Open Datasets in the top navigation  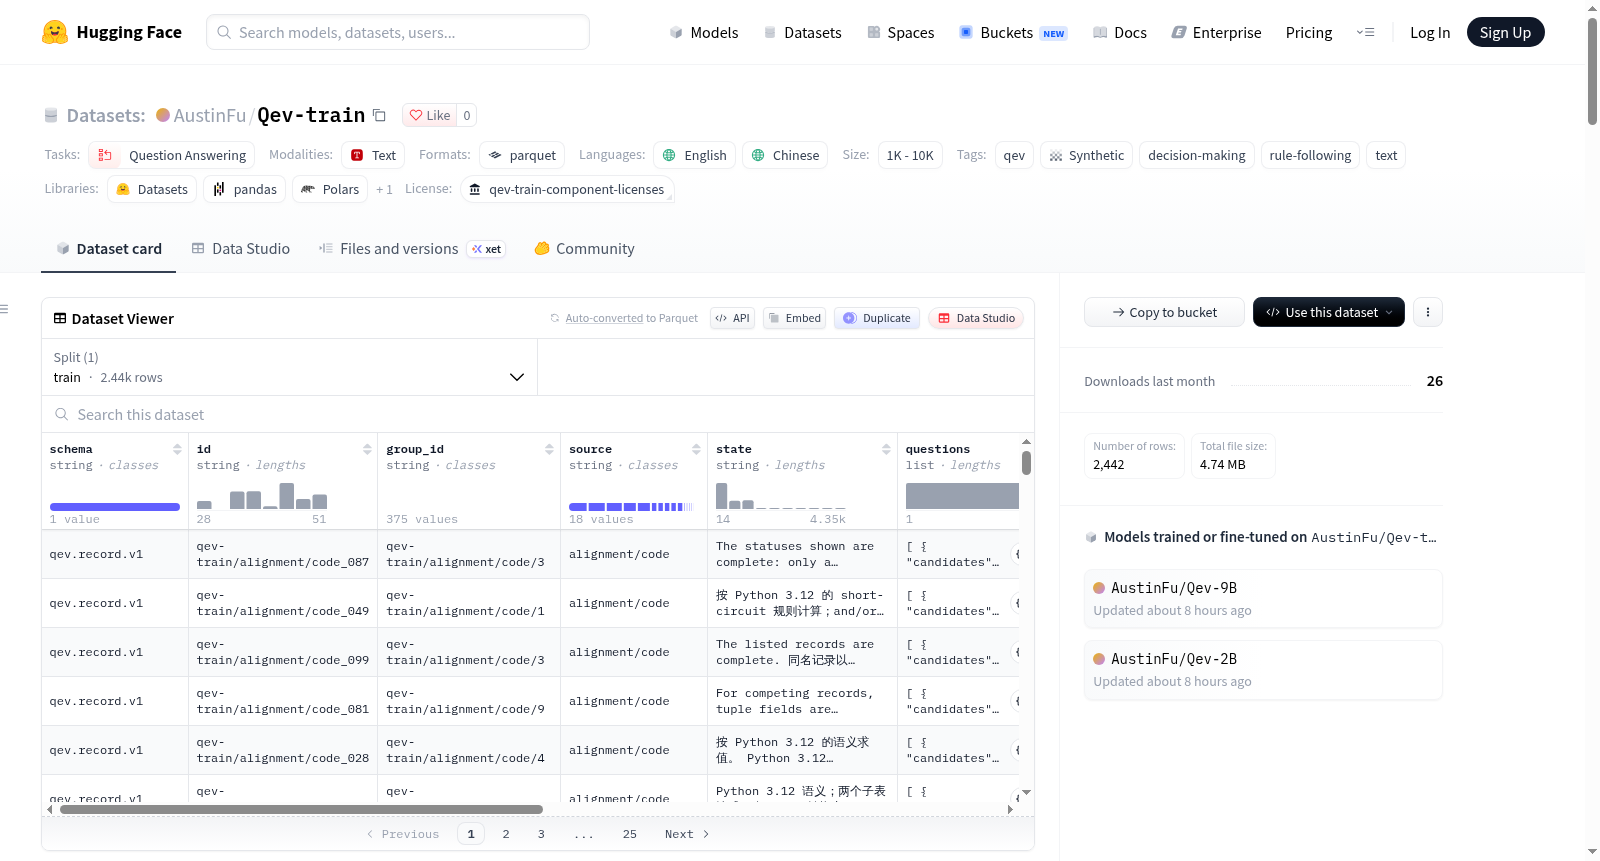click(802, 32)
